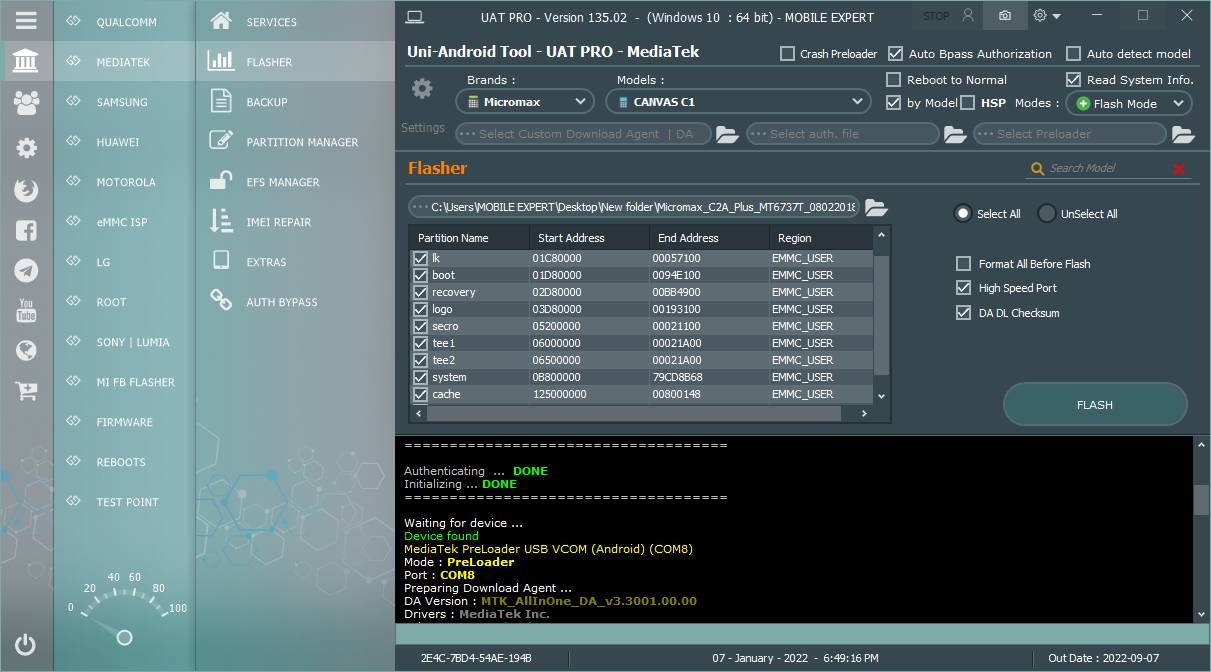Open the Telegram icon link
The height and width of the screenshot is (672, 1211).
[x=26, y=270]
